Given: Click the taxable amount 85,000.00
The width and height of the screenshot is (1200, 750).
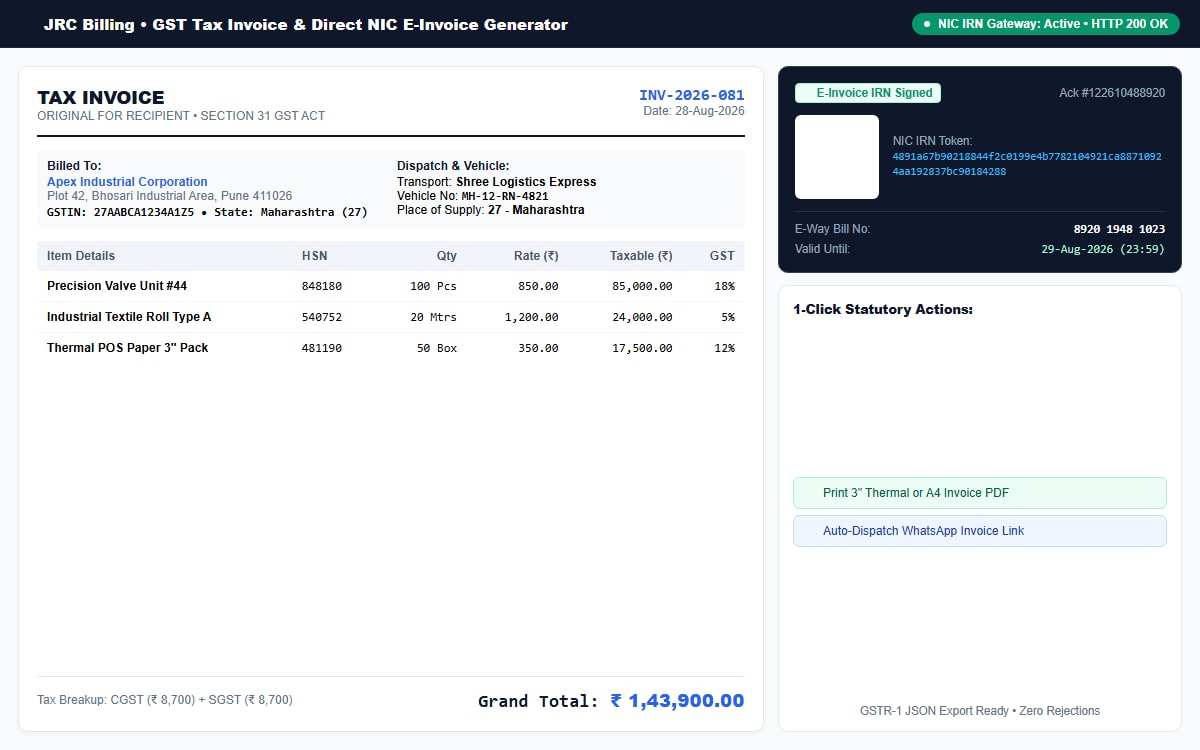Looking at the screenshot, I should point(642,286).
